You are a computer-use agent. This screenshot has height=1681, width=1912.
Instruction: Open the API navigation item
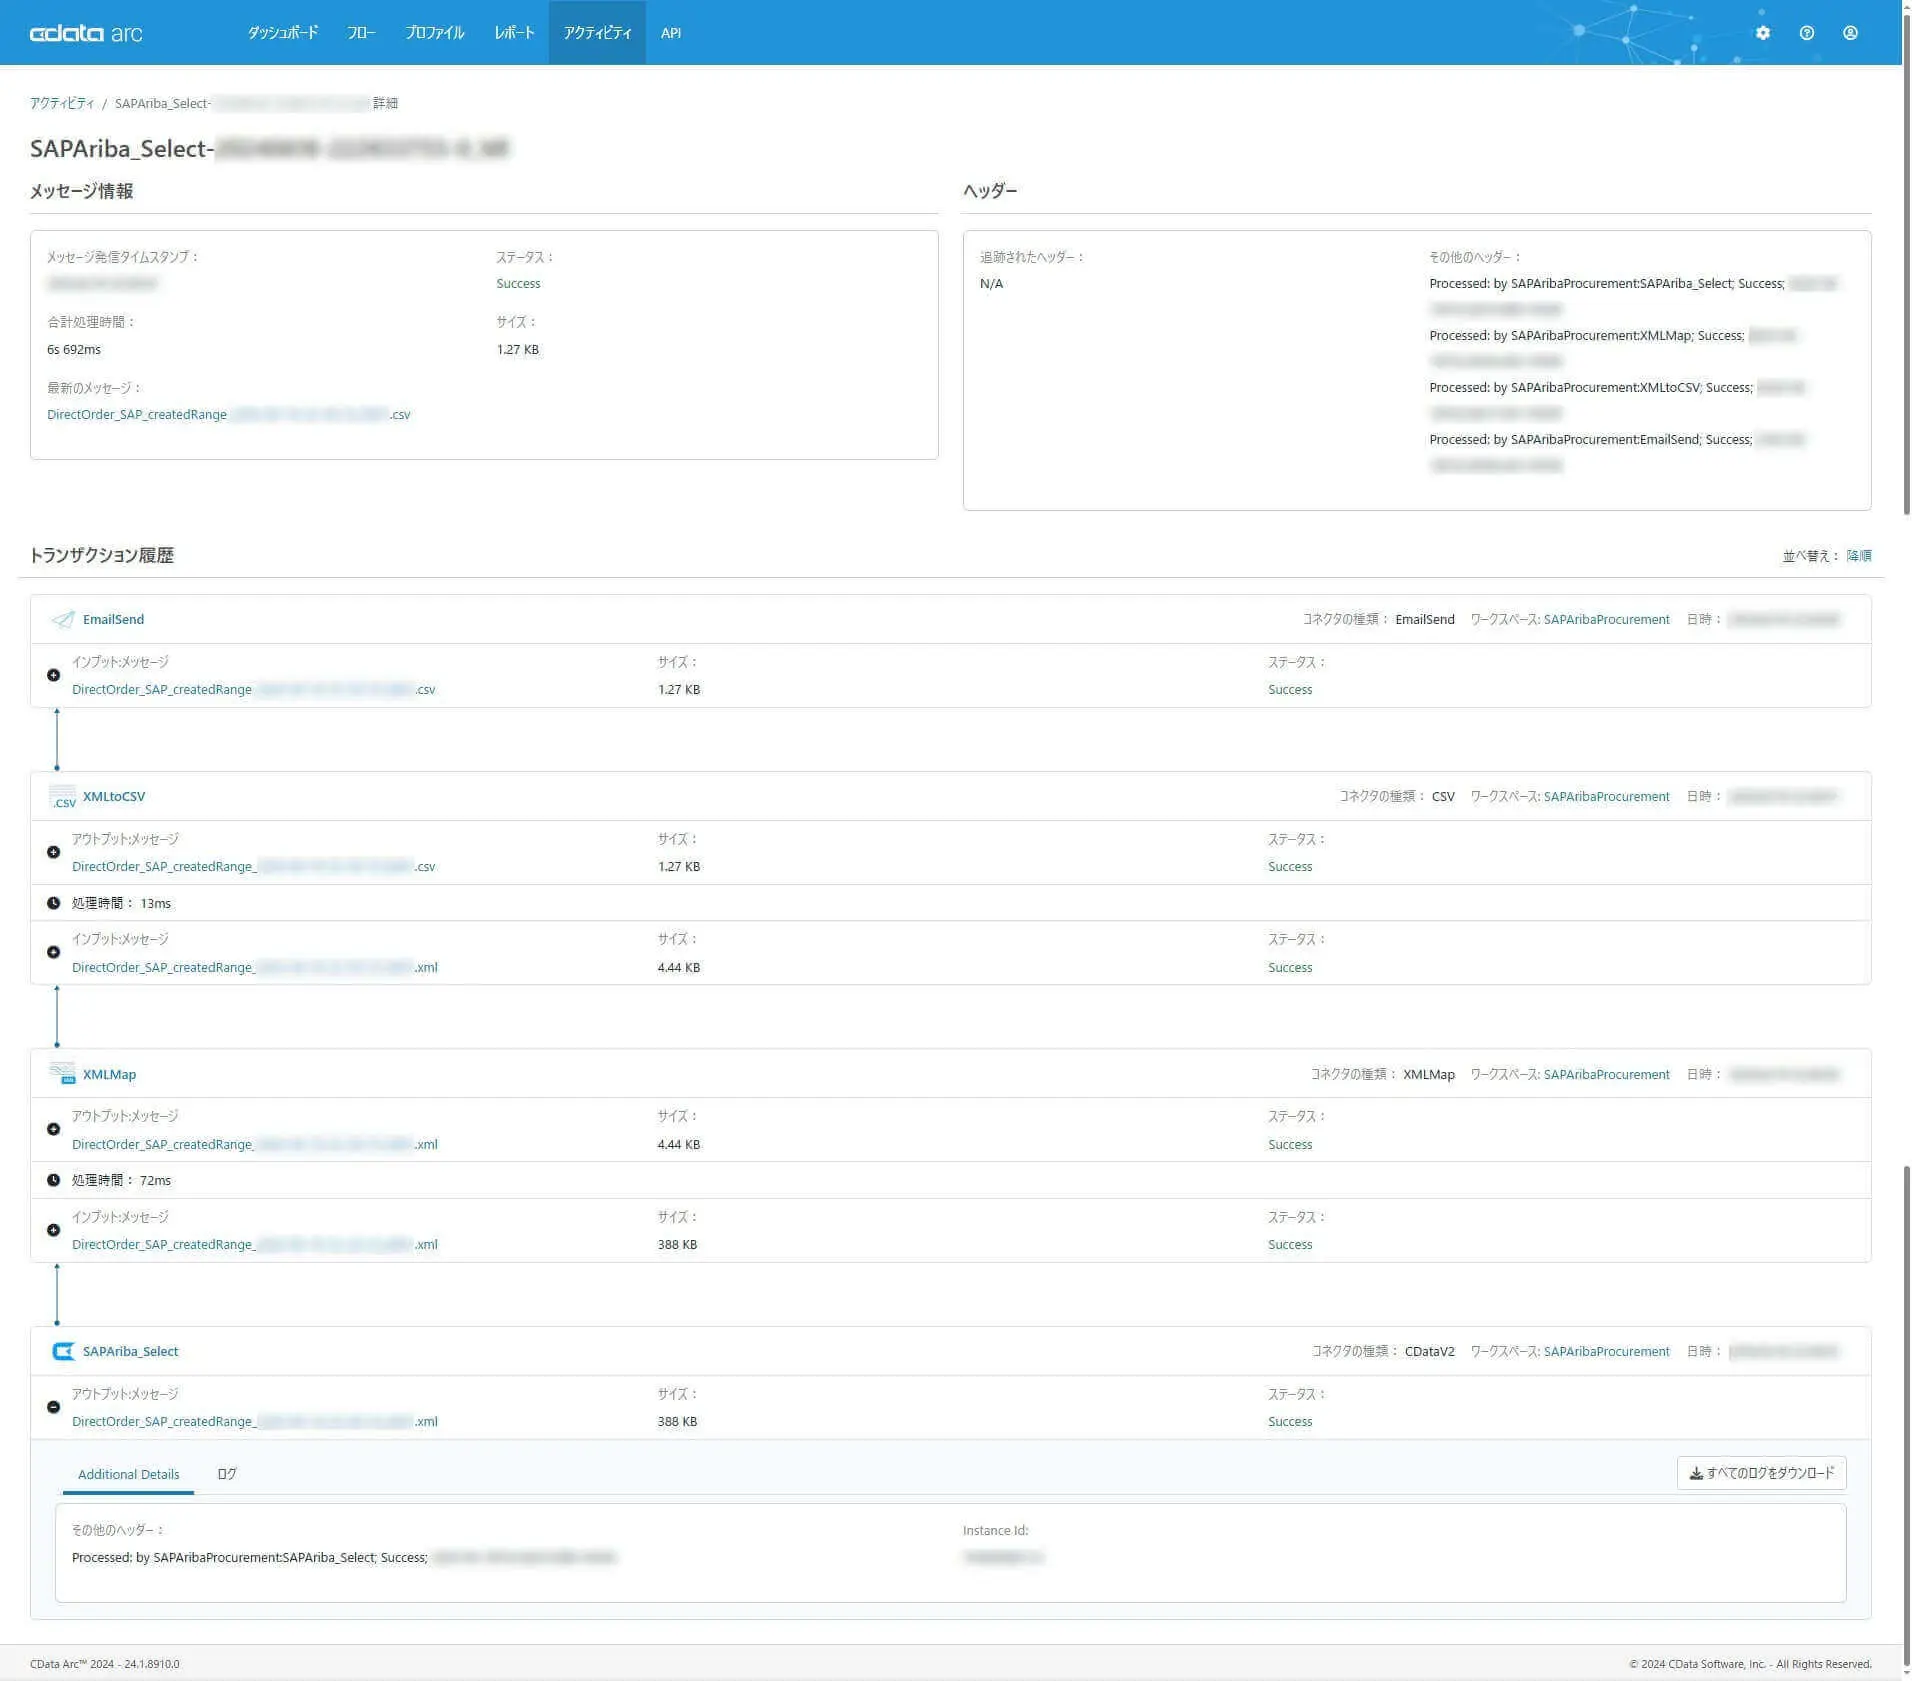pyautogui.click(x=671, y=33)
